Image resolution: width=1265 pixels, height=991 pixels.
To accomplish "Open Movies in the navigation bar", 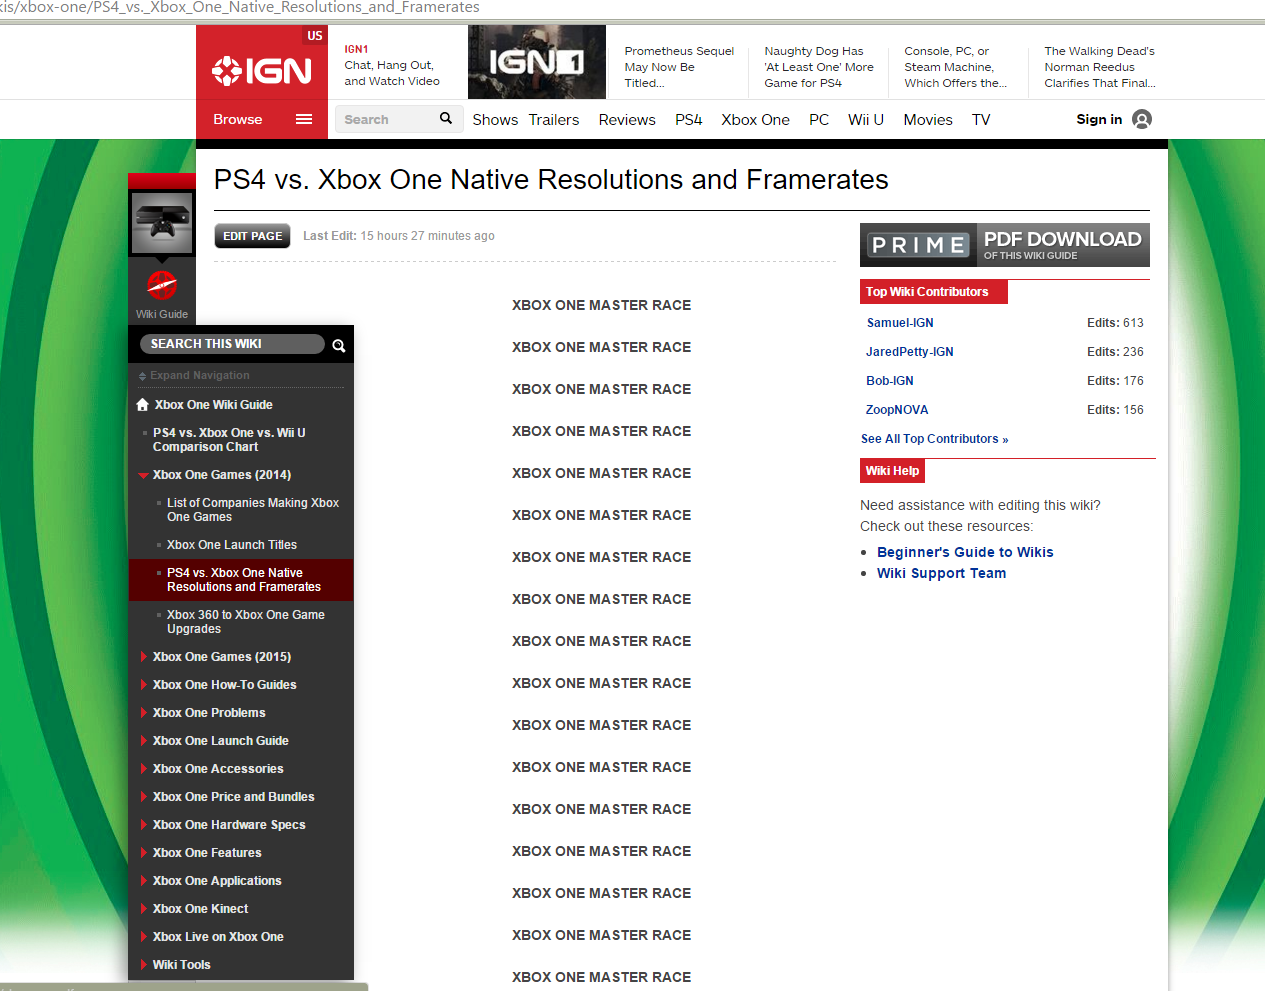I will click(928, 120).
